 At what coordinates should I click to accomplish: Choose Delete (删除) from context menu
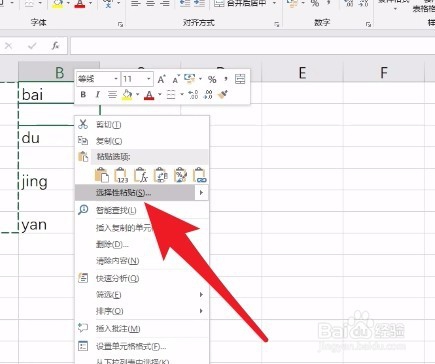pyautogui.click(x=142, y=244)
